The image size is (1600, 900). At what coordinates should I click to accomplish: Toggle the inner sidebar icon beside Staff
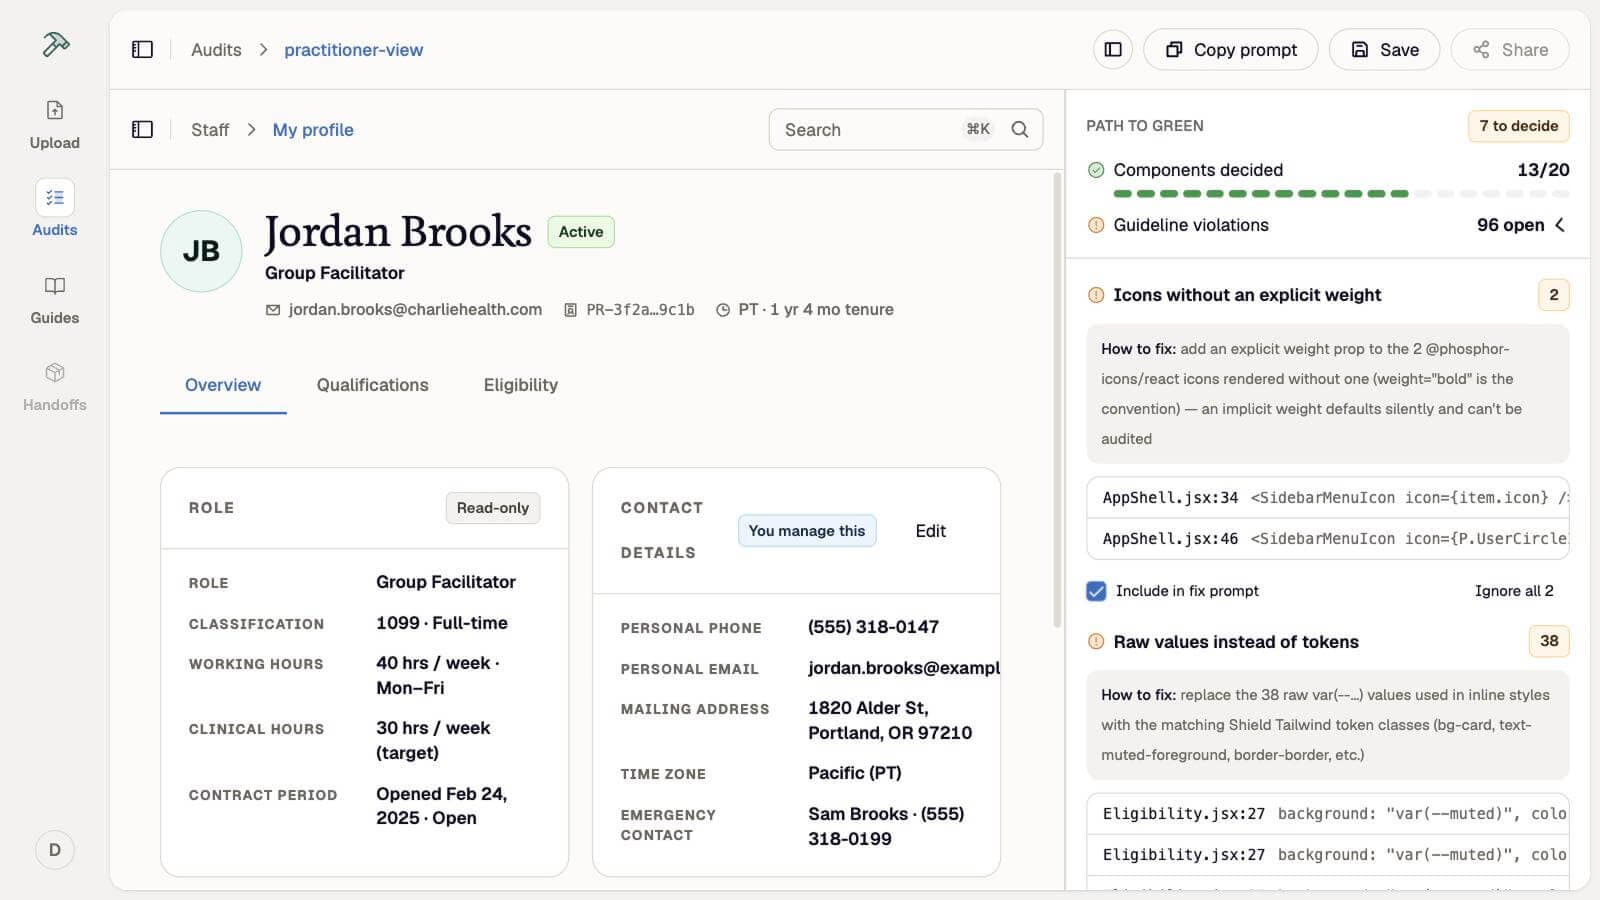coord(142,130)
